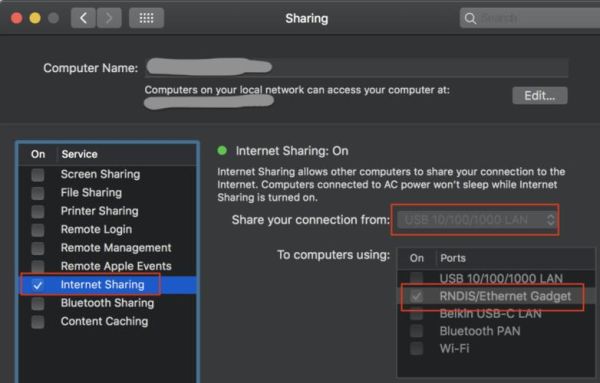Screen dimensions: 600x383
Task: Enable the Bluetooth Sharing checkbox
Action: coord(38,303)
